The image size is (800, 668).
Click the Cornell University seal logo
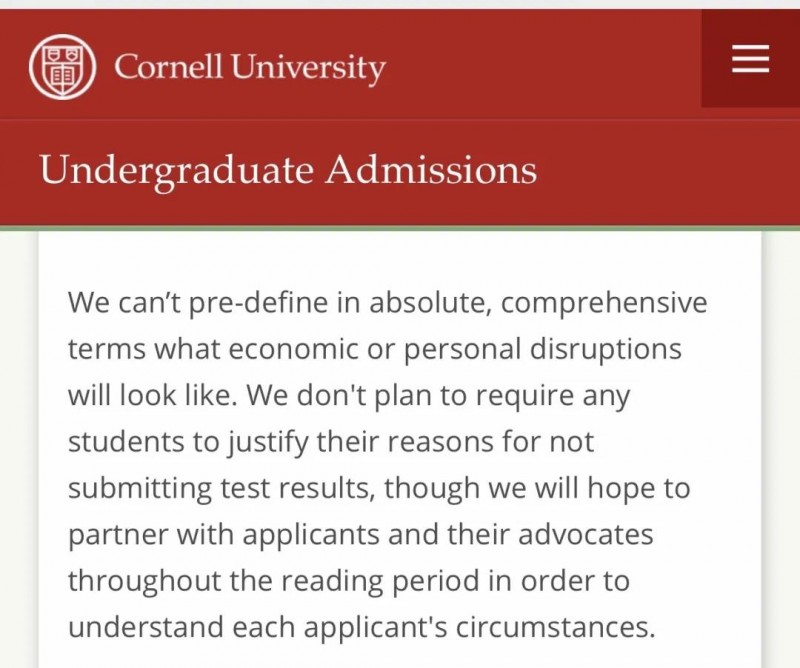[x=63, y=66]
